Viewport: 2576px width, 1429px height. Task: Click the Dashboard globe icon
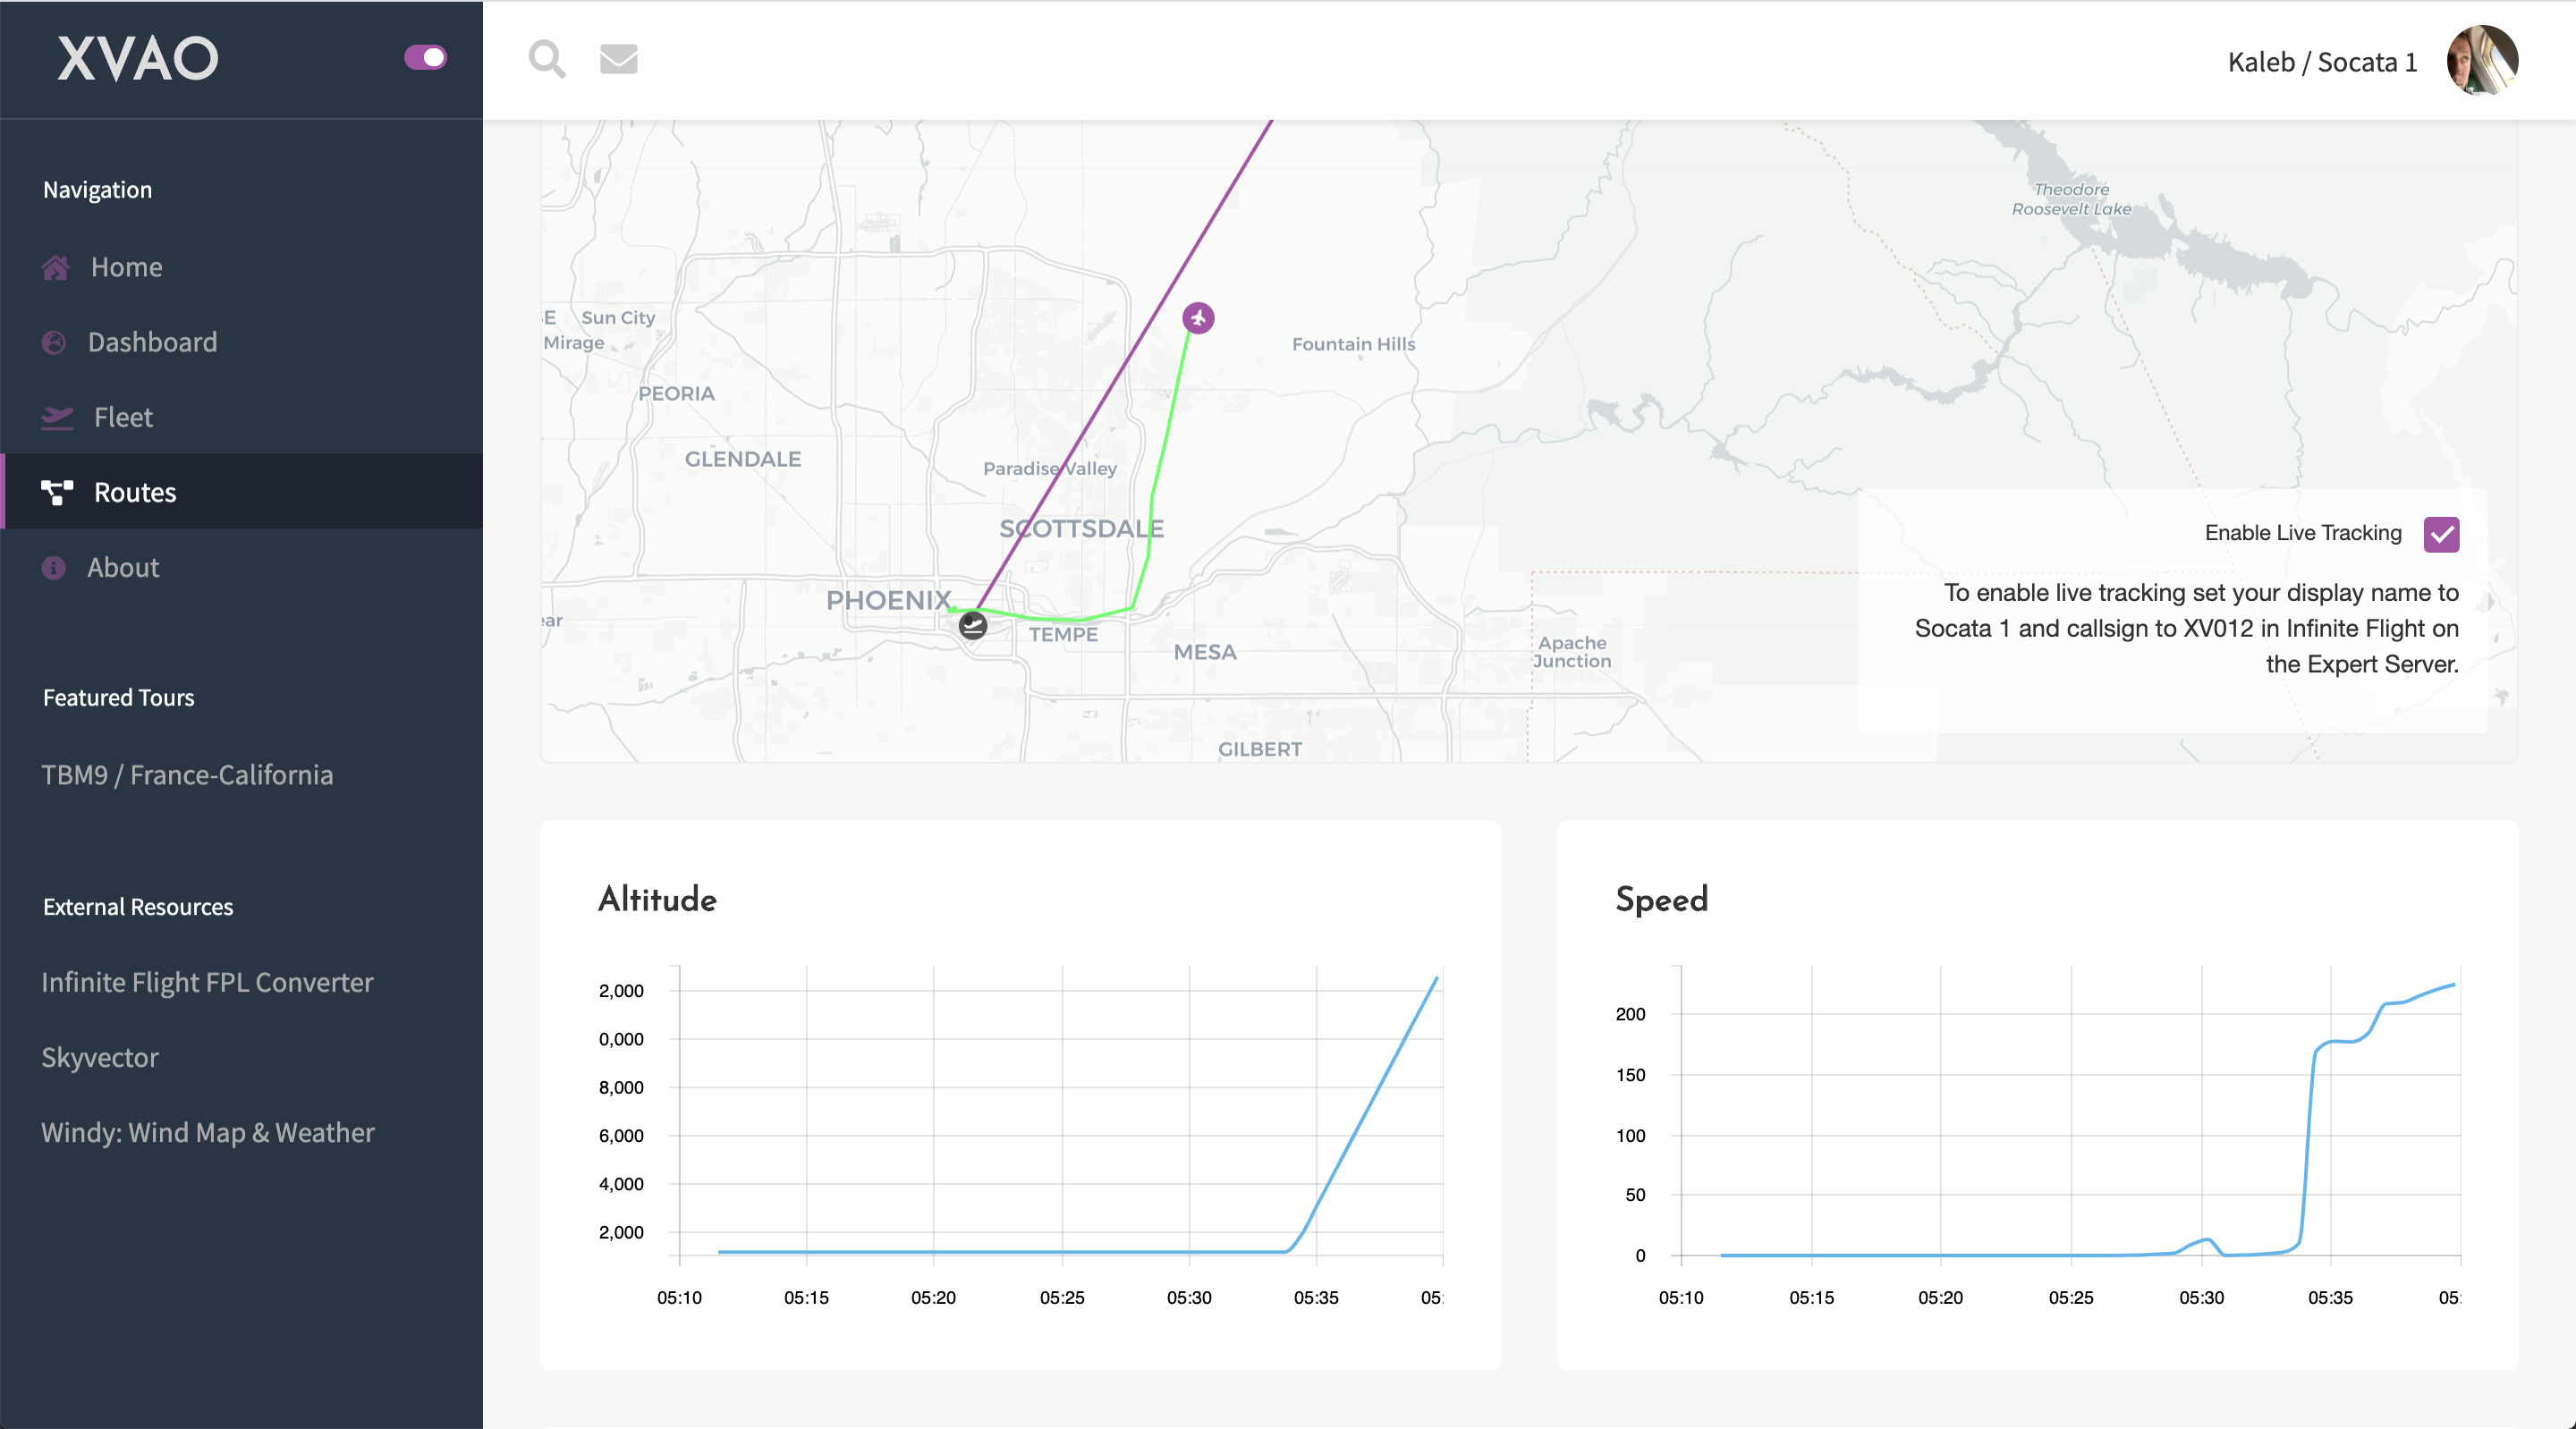tap(54, 342)
